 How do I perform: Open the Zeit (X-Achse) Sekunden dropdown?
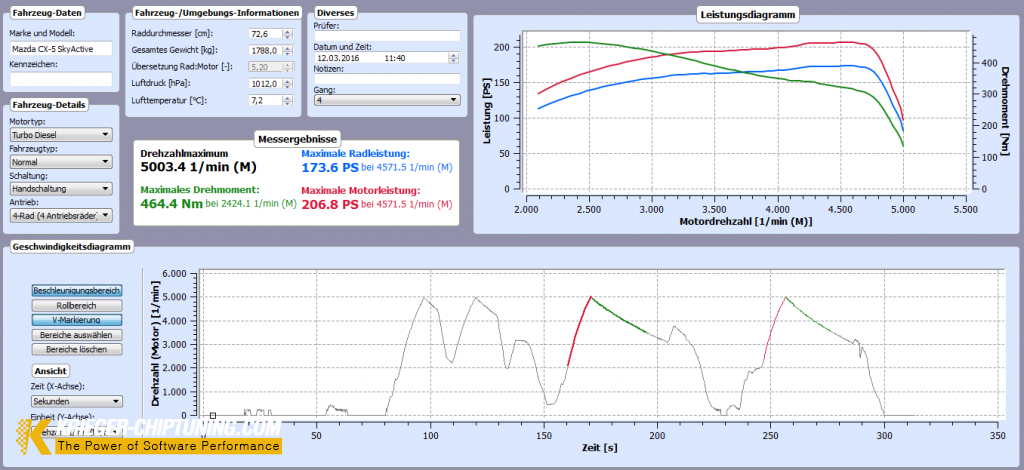pos(77,401)
